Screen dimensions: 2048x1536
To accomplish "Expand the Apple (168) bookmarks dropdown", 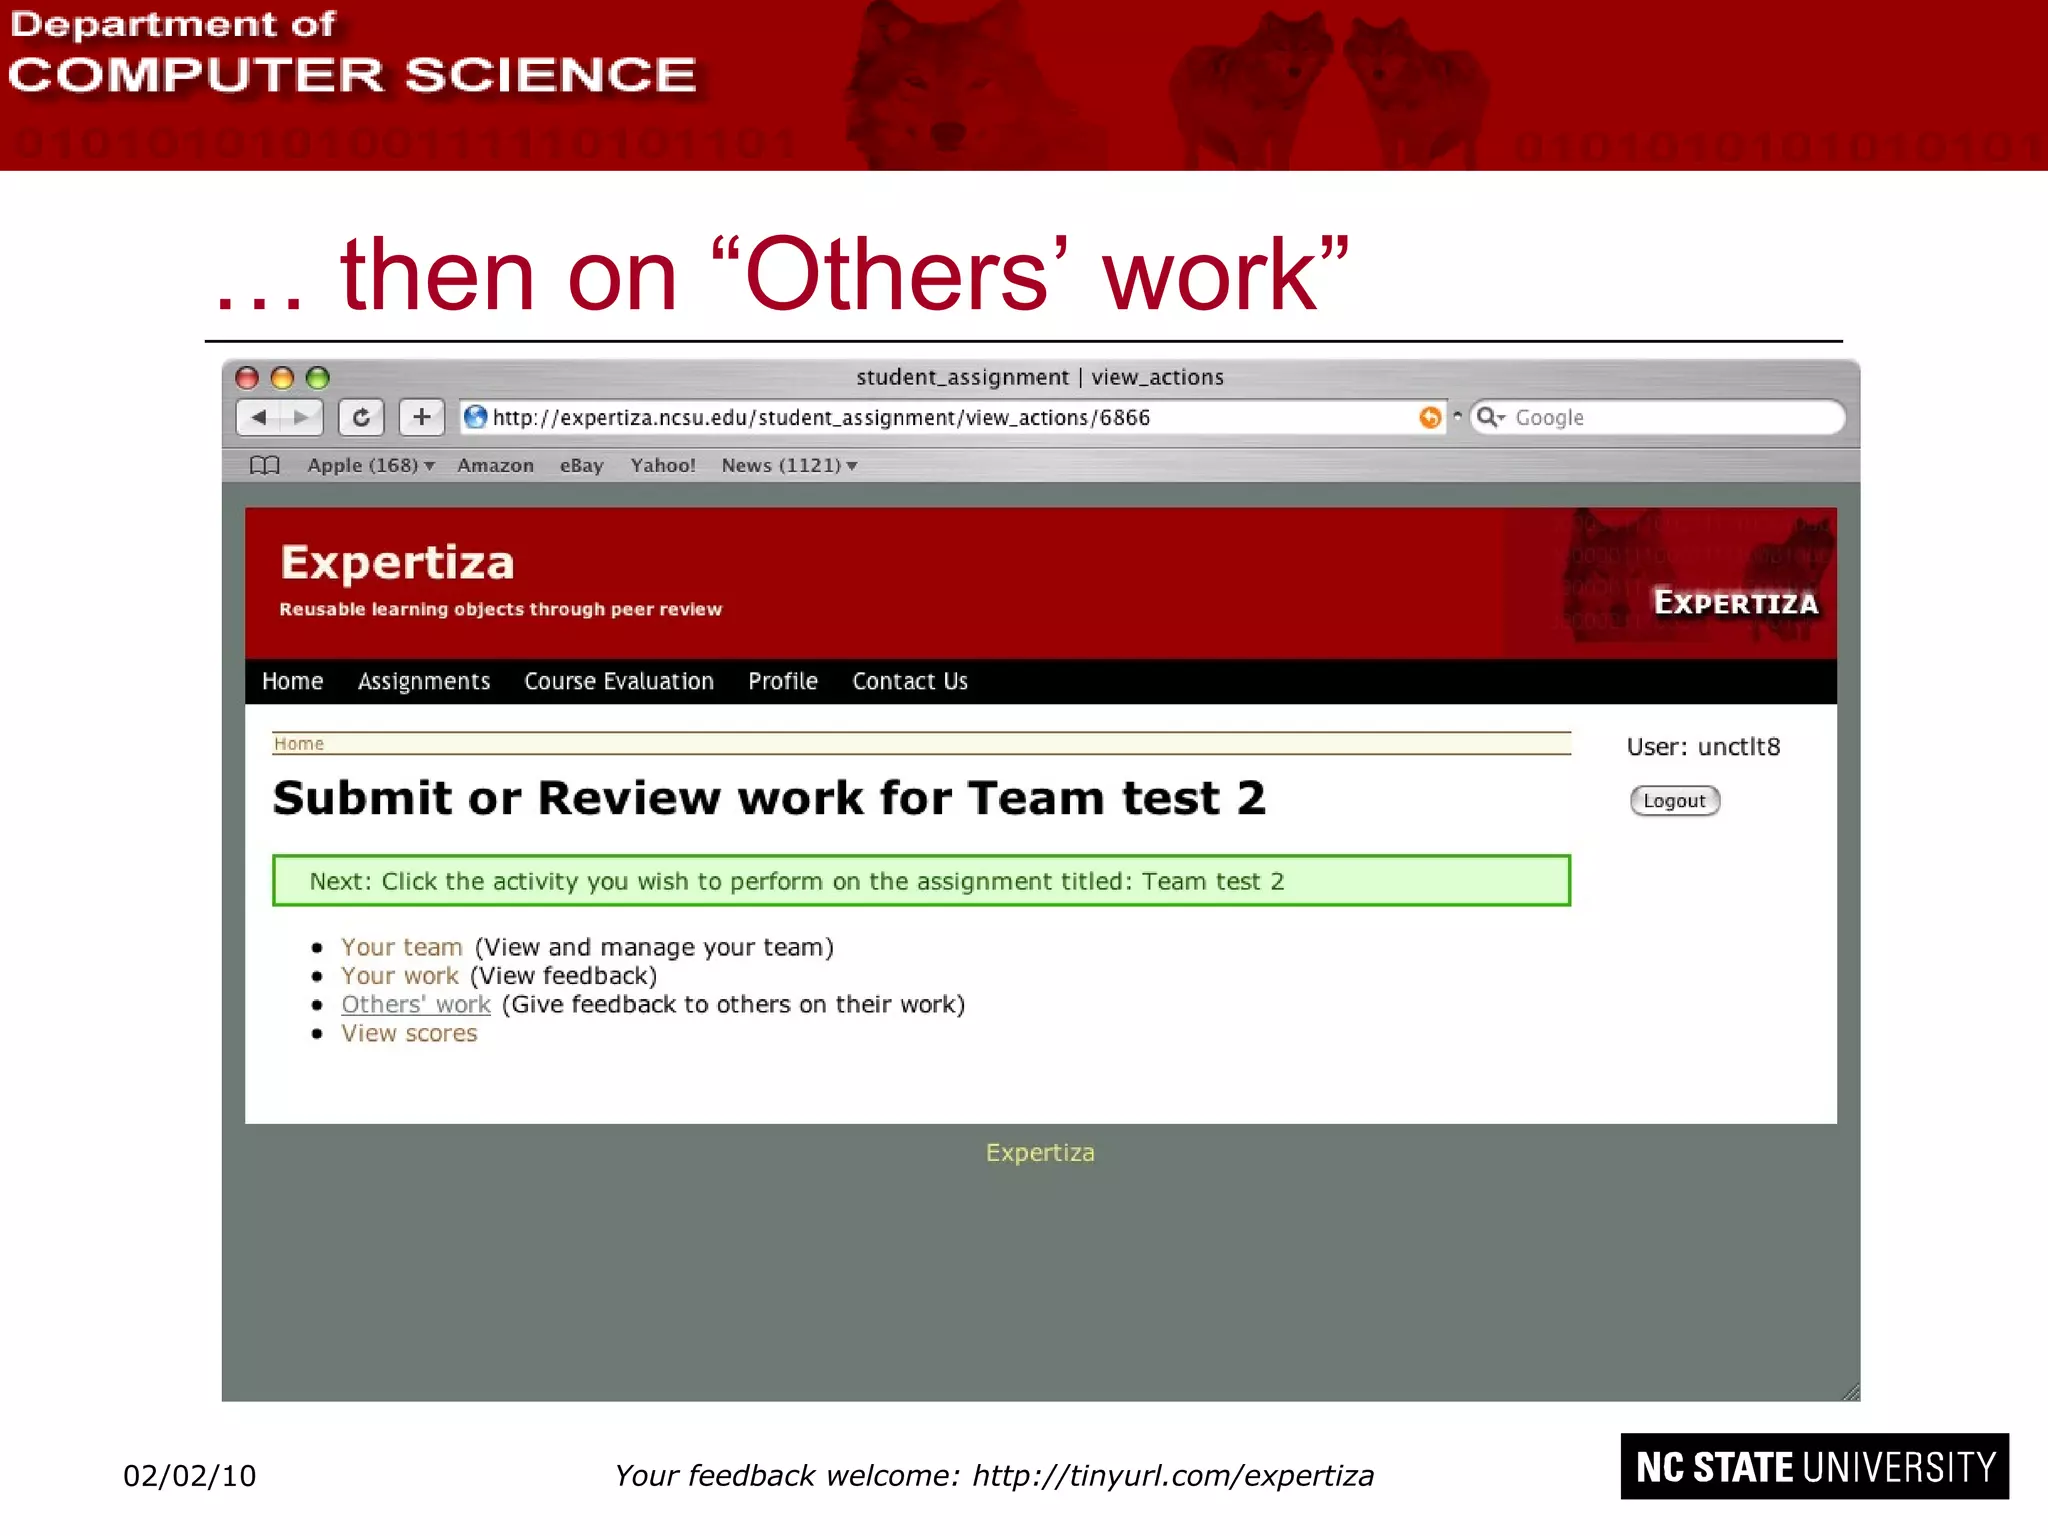I will [370, 465].
